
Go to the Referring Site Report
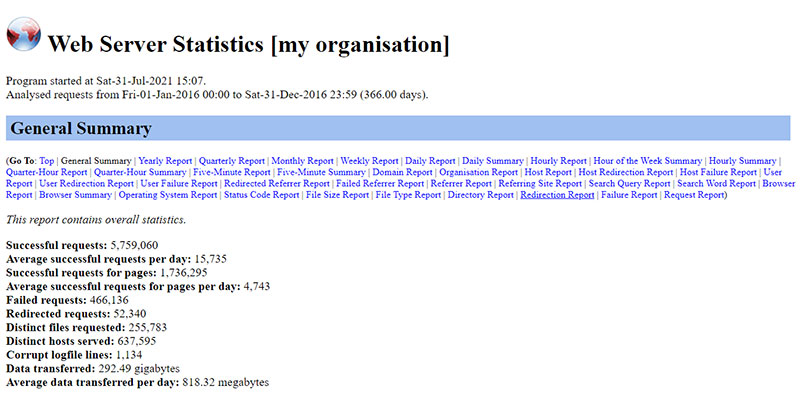540,183
